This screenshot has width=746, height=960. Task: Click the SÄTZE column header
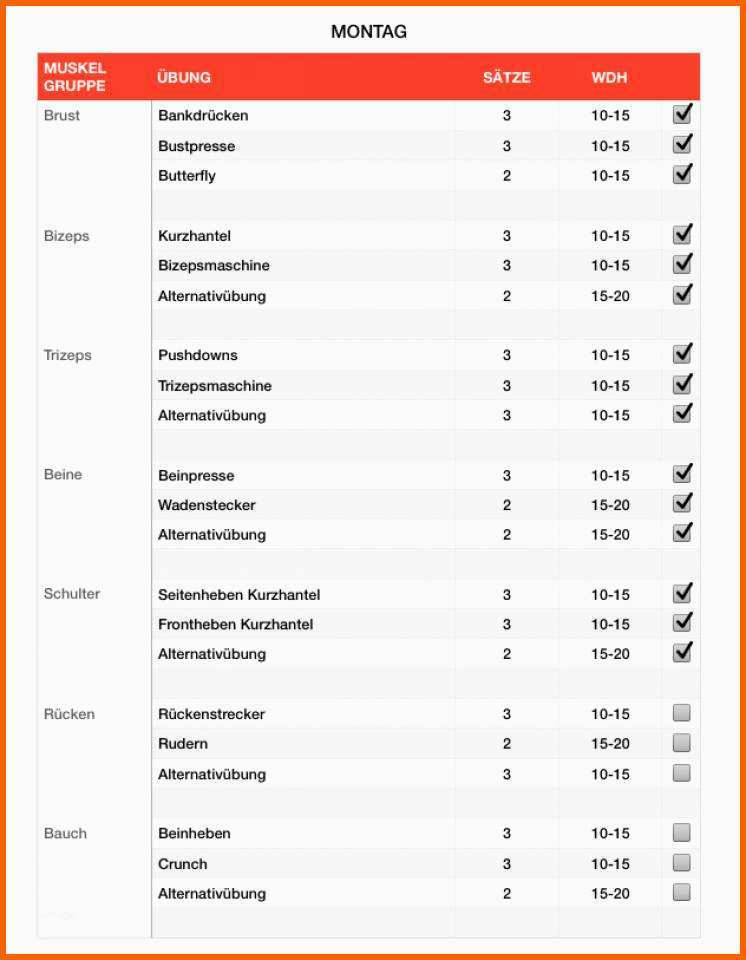click(506, 77)
